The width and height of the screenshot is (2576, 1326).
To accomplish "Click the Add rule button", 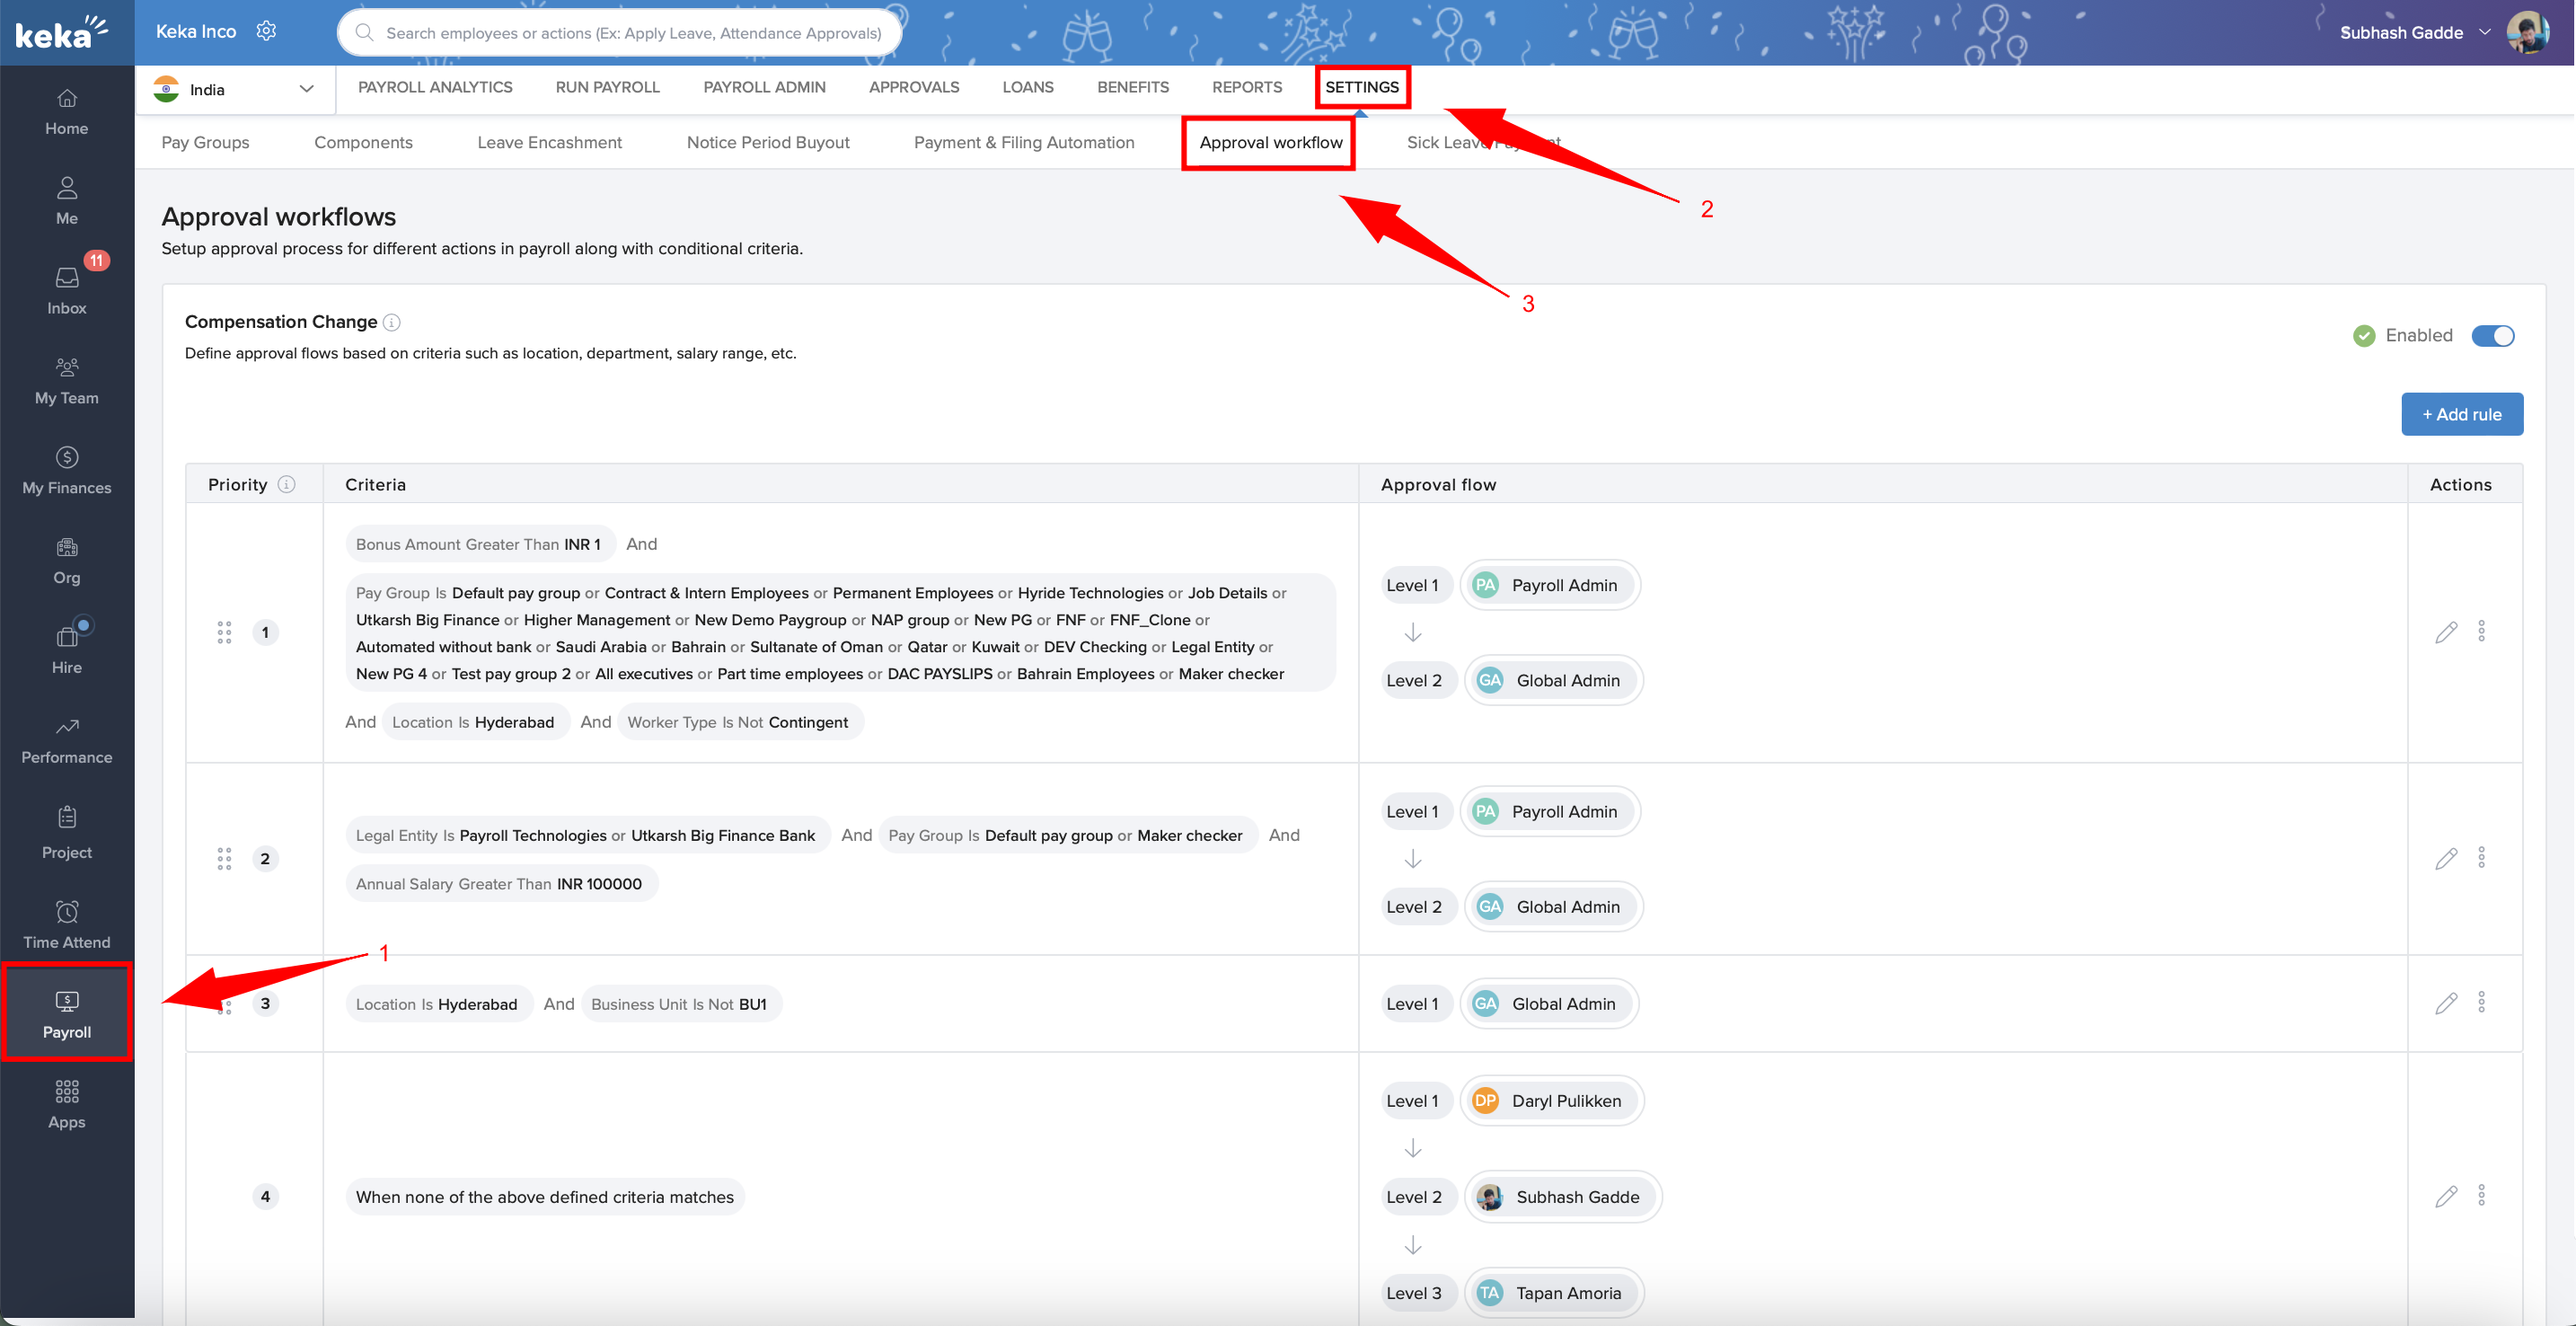I will click(x=2461, y=414).
